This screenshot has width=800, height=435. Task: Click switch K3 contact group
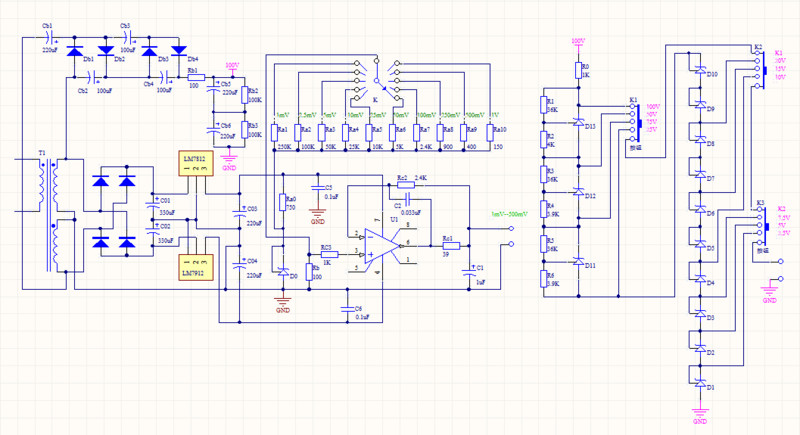630,122
